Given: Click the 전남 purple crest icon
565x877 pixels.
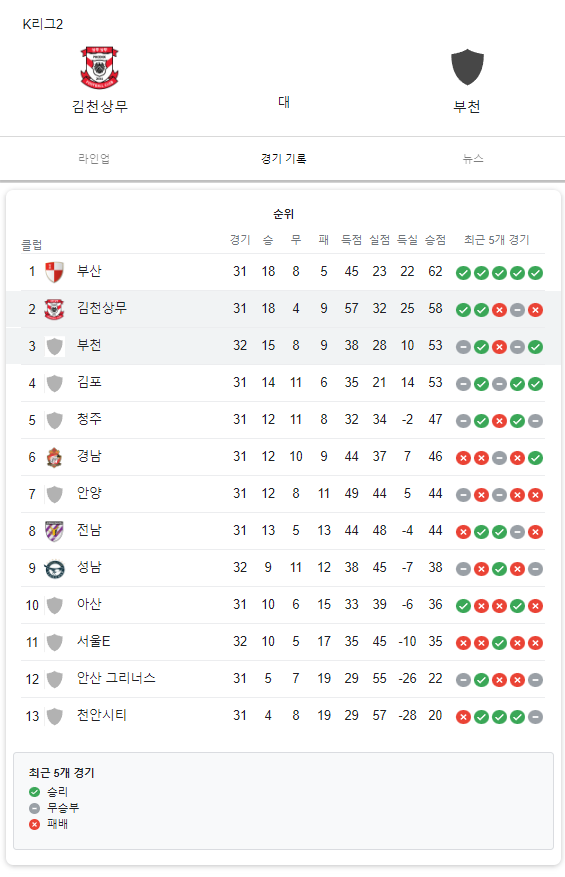Looking at the screenshot, I should coord(54,531).
